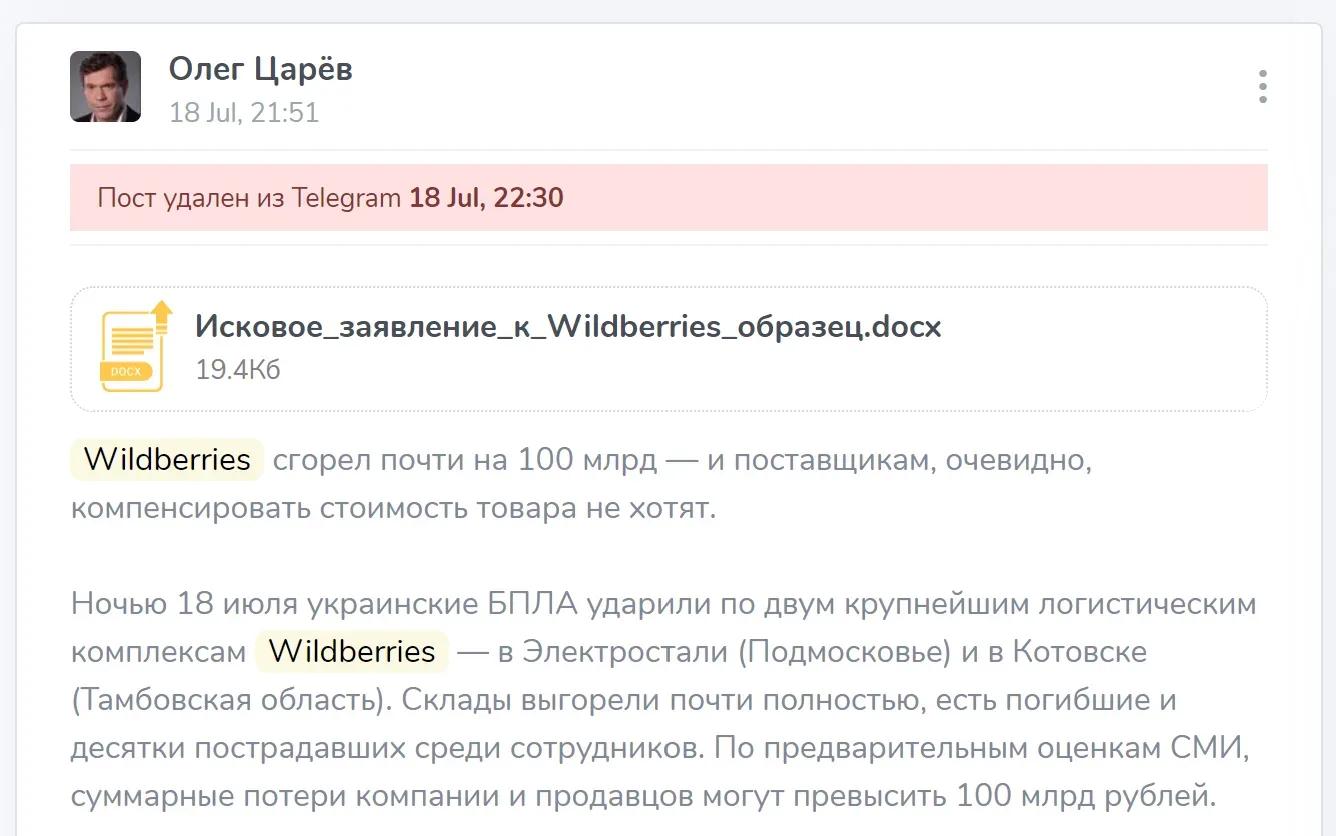Click the 19.4Кб file size label
The width and height of the screenshot is (1336, 836).
[238, 370]
